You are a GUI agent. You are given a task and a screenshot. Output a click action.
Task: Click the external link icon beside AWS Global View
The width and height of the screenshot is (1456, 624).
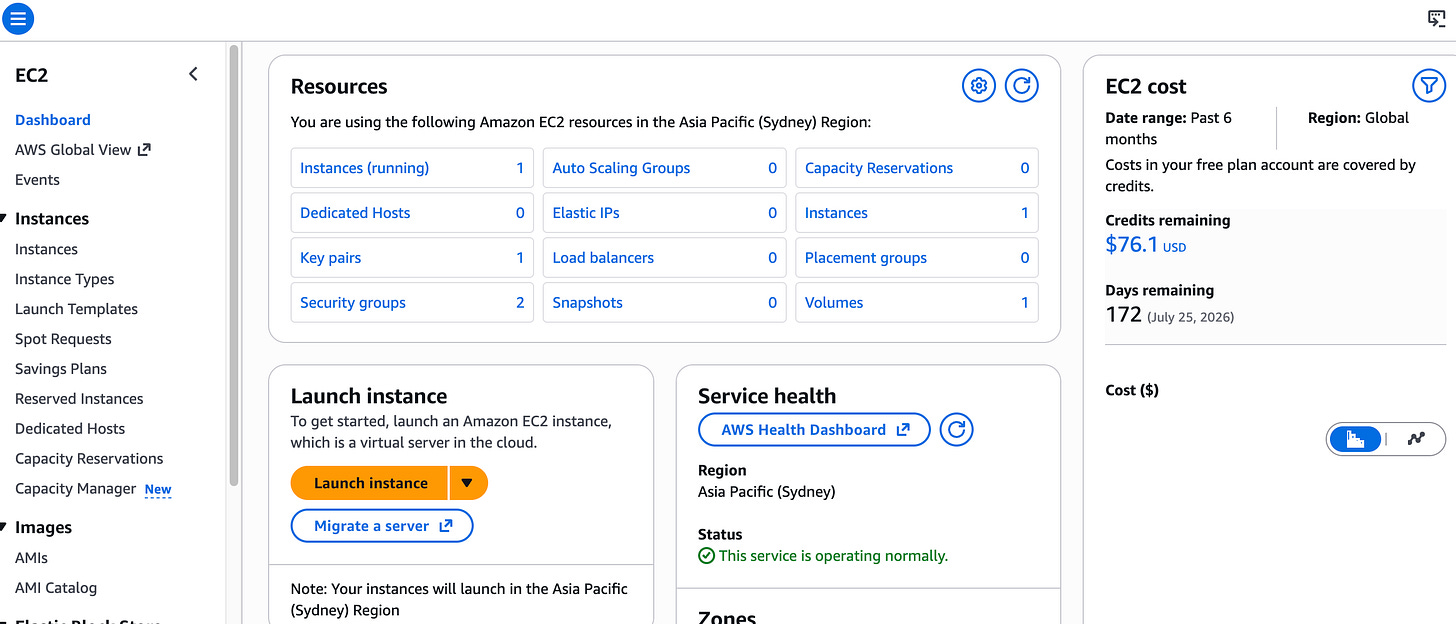point(146,149)
